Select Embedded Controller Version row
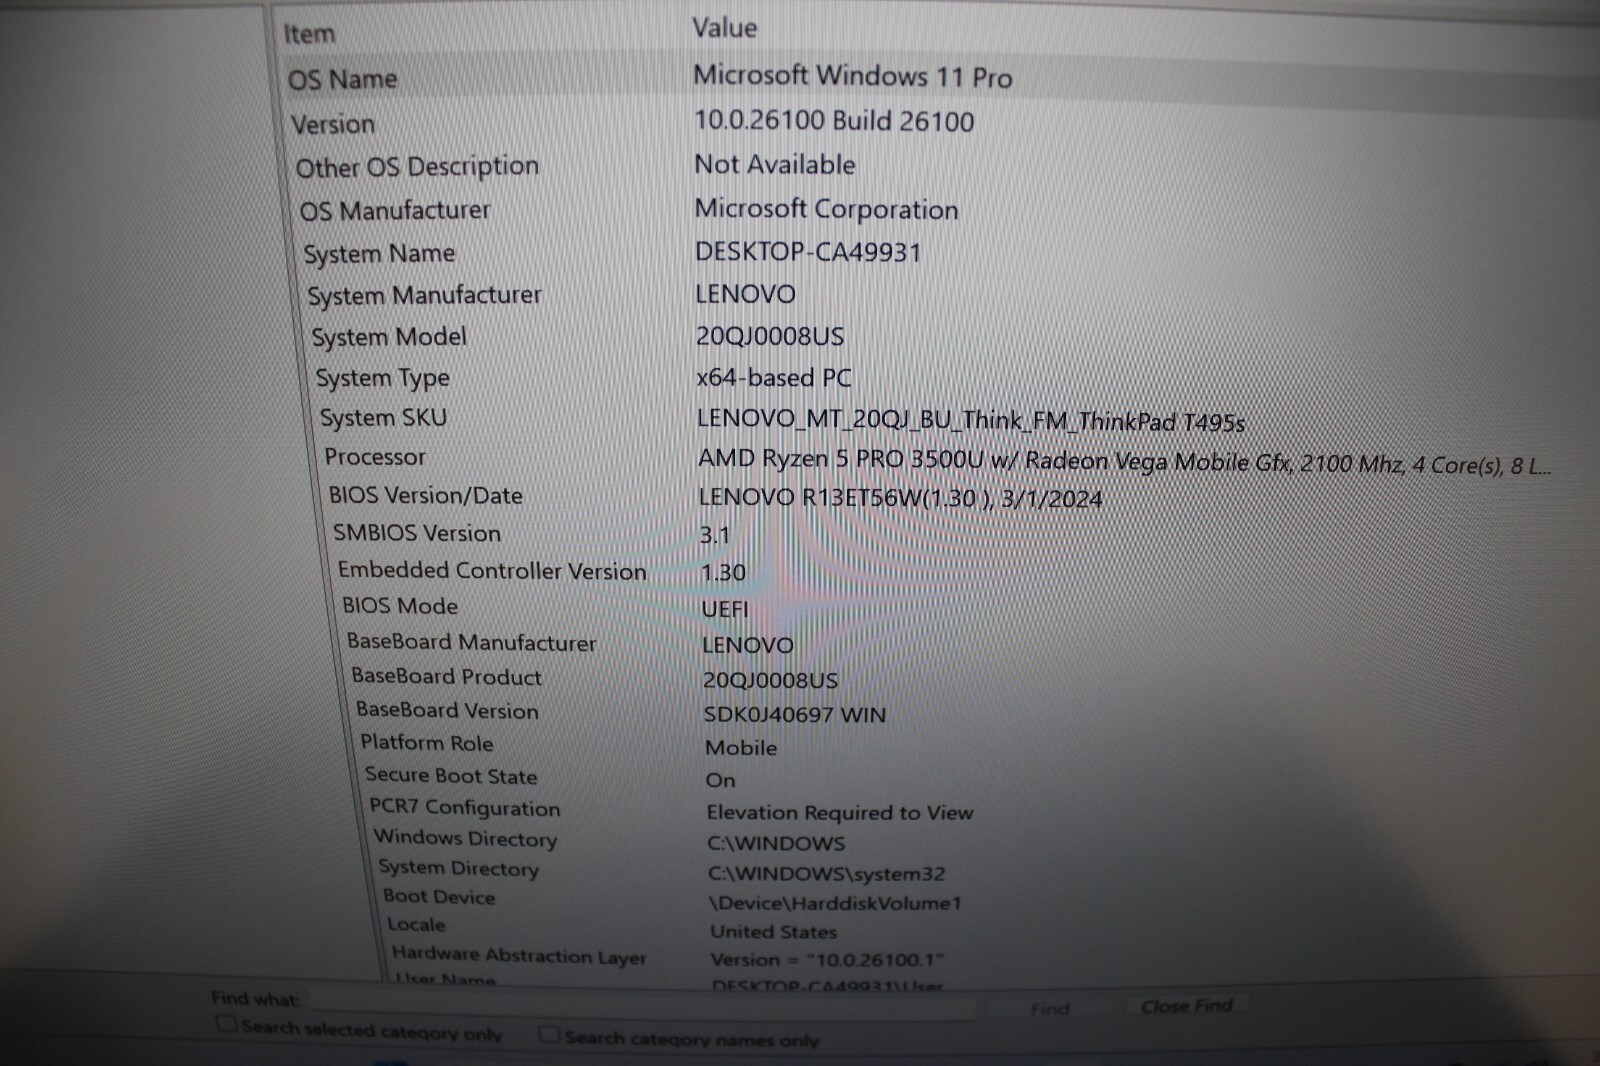This screenshot has height=1066, width=1600. (x=492, y=571)
